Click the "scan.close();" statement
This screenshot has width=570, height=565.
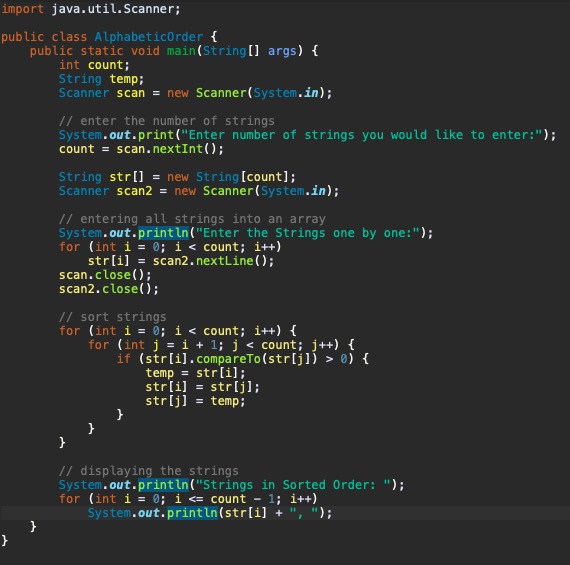(x=105, y=275)
